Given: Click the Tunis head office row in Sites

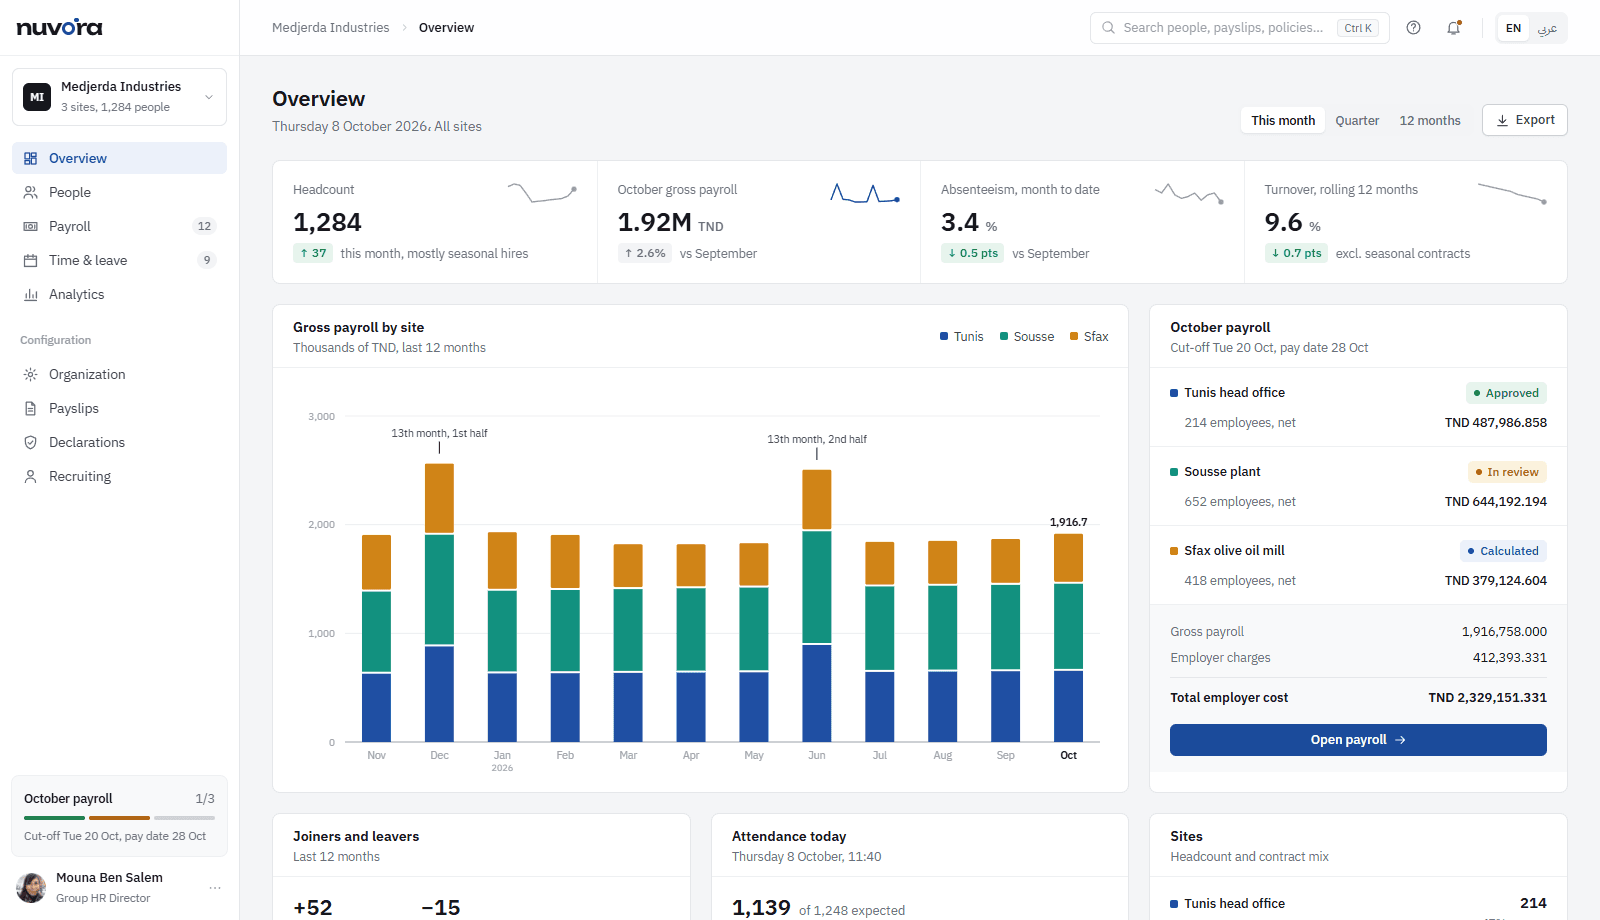Looking at the screenshot, I should pyautogui.click(x=1358, y=903).
